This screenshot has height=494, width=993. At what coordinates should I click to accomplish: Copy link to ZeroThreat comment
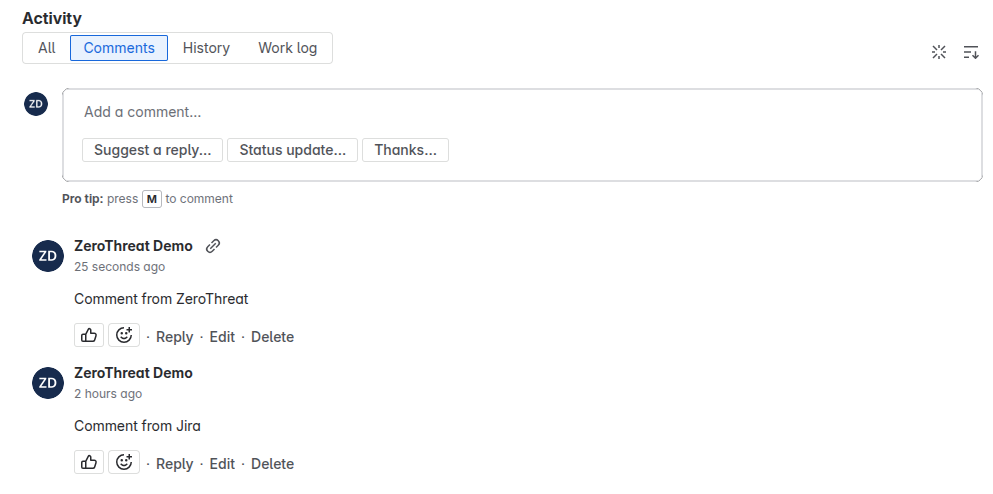(213, 246)
